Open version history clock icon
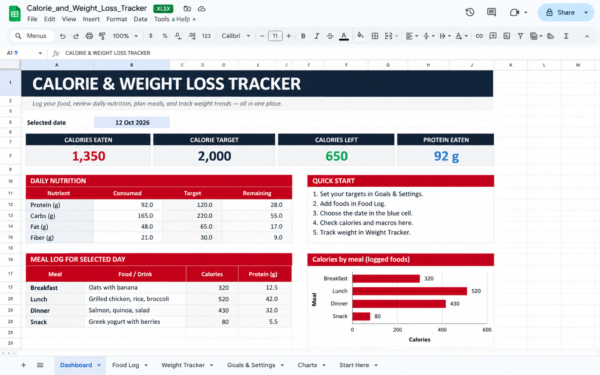The image size is (600, 375). click(470, 12)
